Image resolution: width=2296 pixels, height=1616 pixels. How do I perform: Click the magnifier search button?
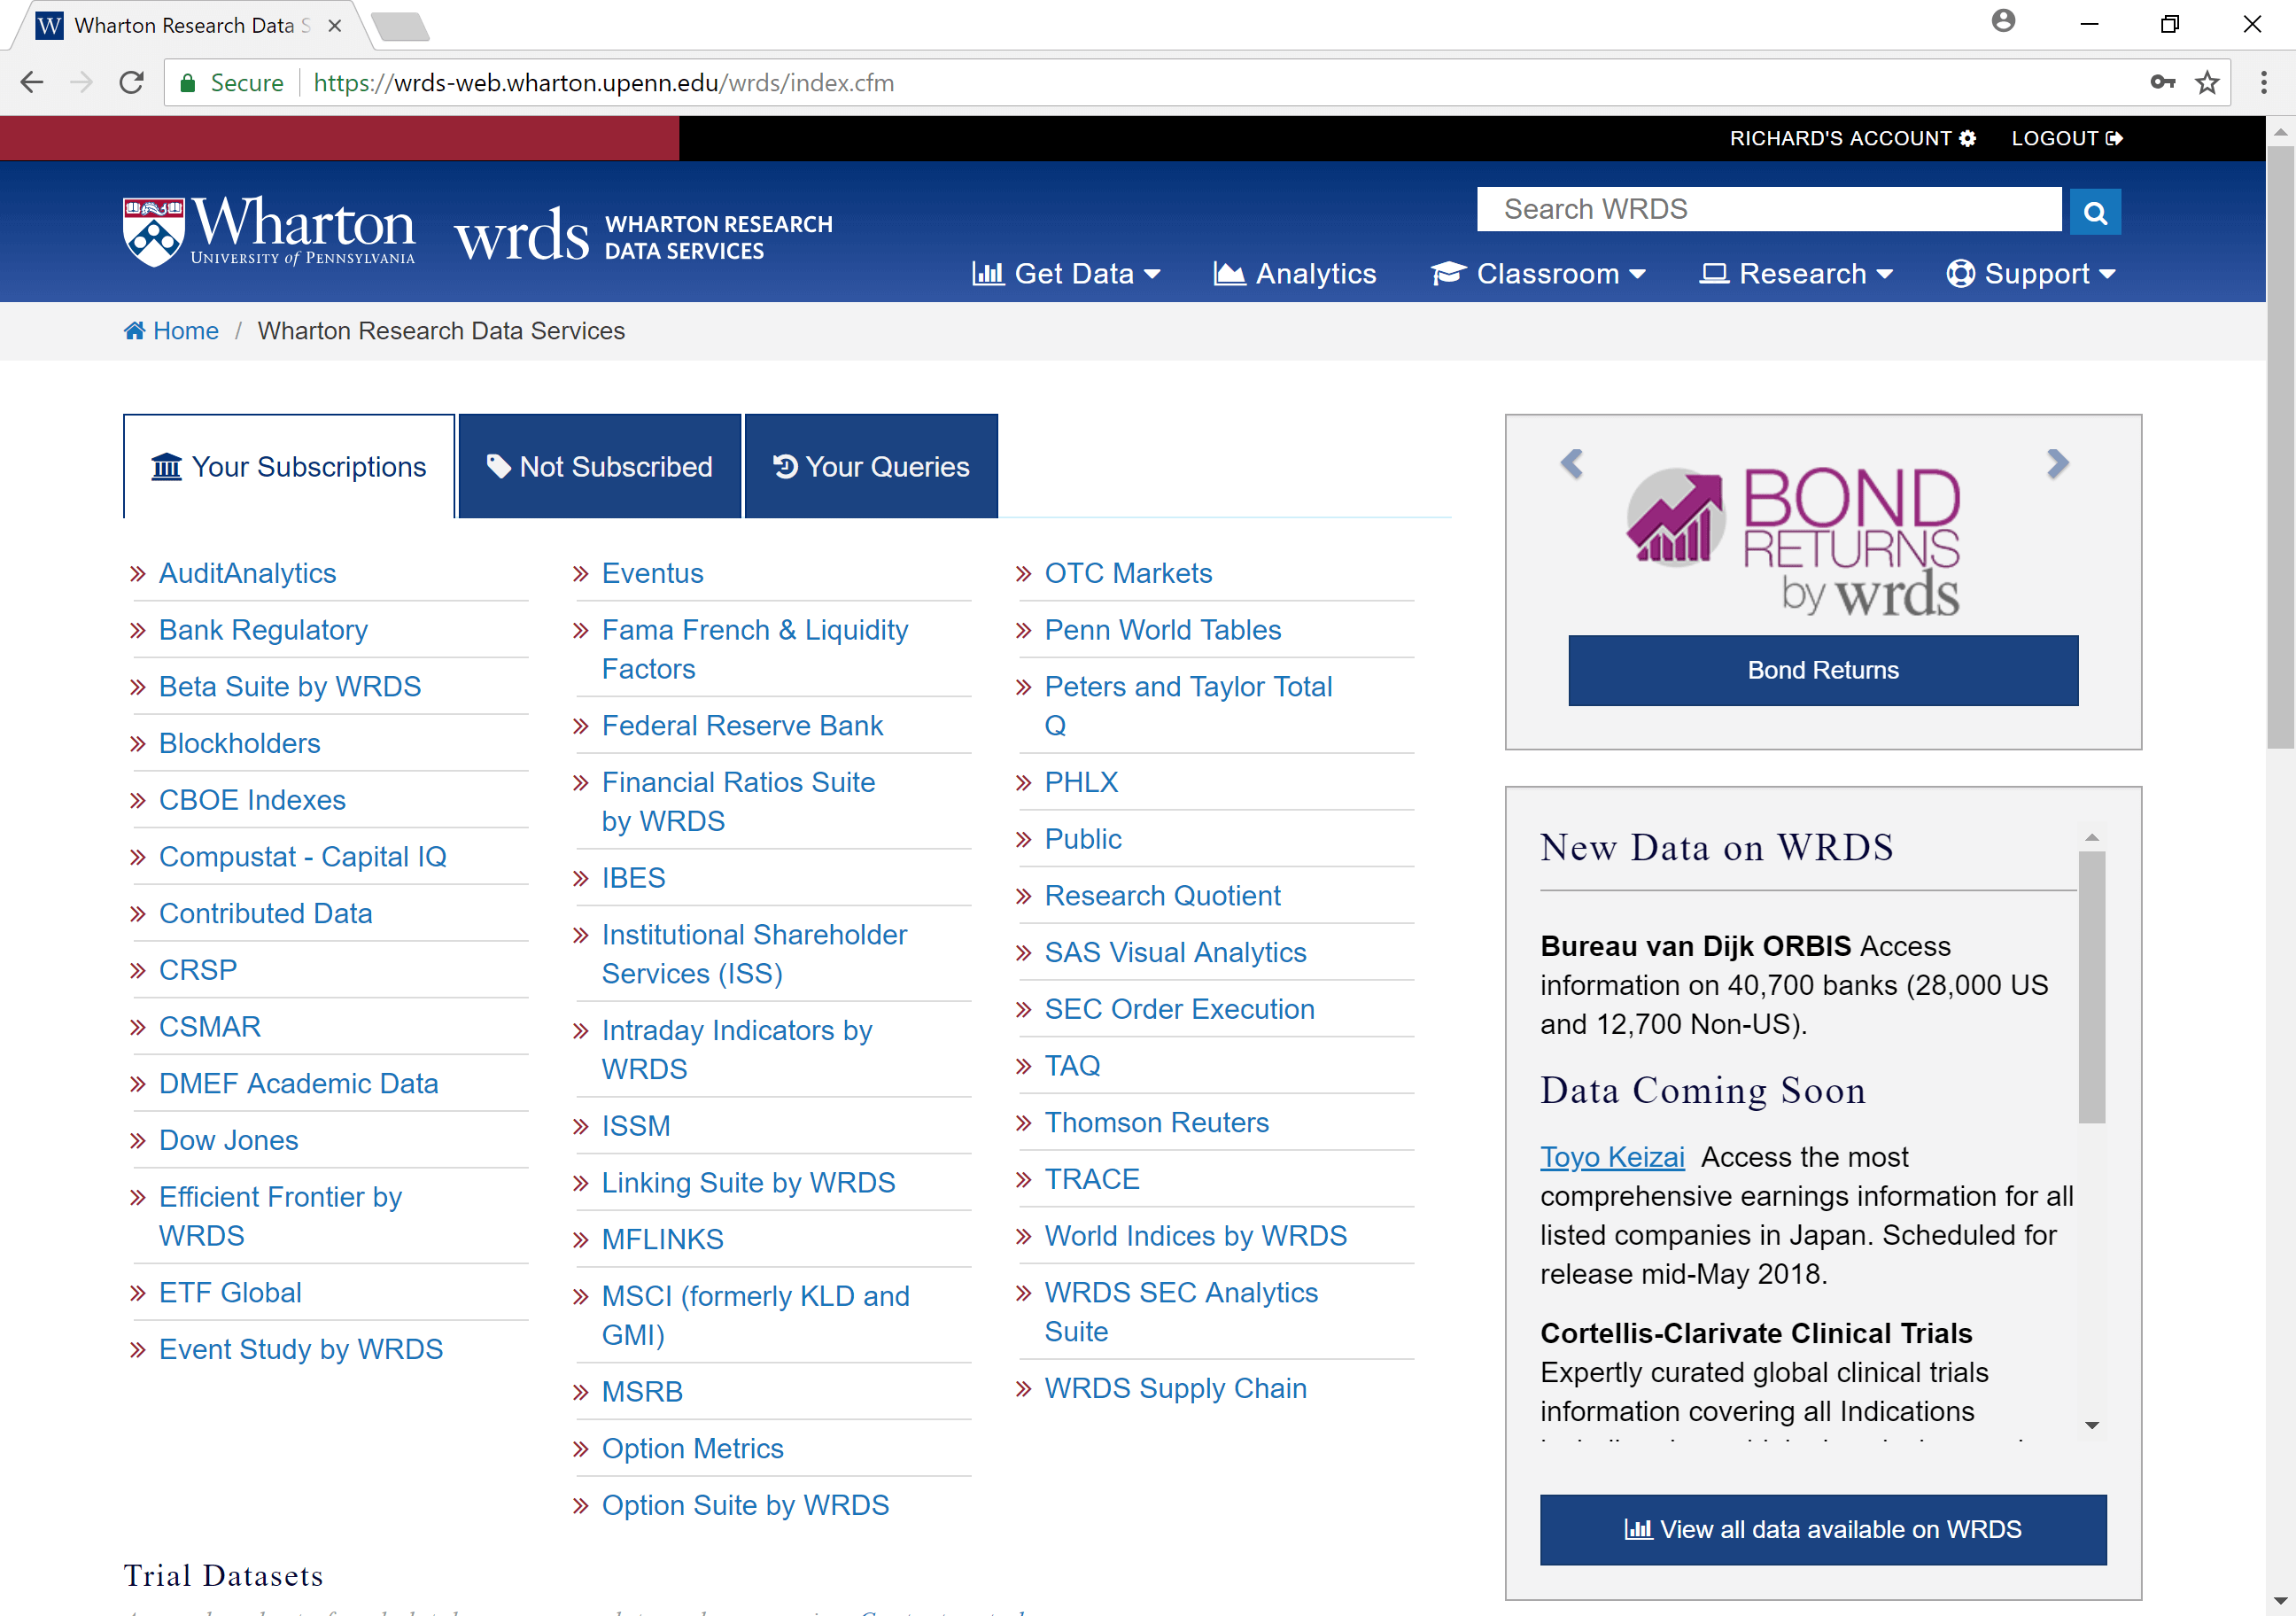pyautogui.click(x=2094, y=212)
